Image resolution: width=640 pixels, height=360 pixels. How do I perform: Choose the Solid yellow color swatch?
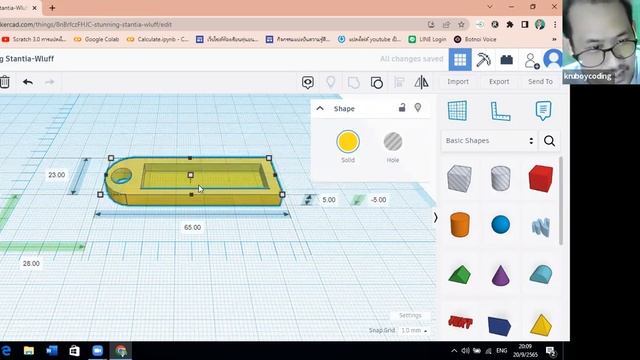348,142
